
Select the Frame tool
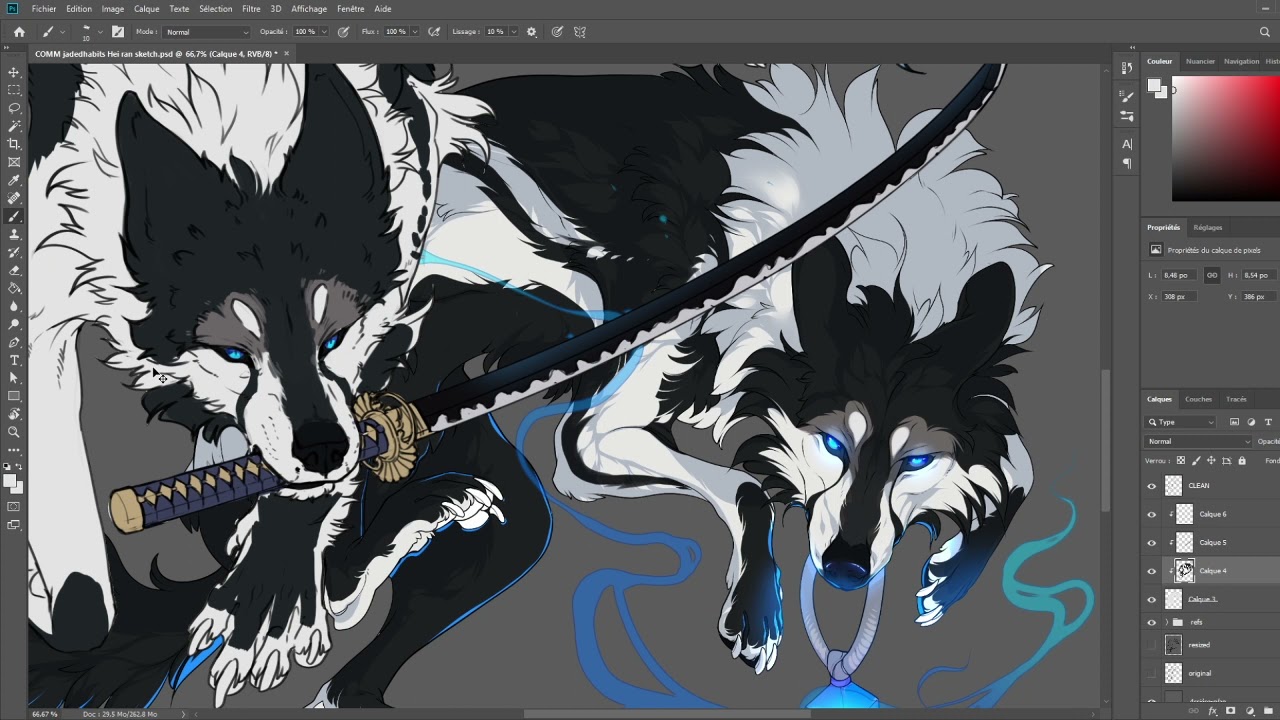click(14, 162)
